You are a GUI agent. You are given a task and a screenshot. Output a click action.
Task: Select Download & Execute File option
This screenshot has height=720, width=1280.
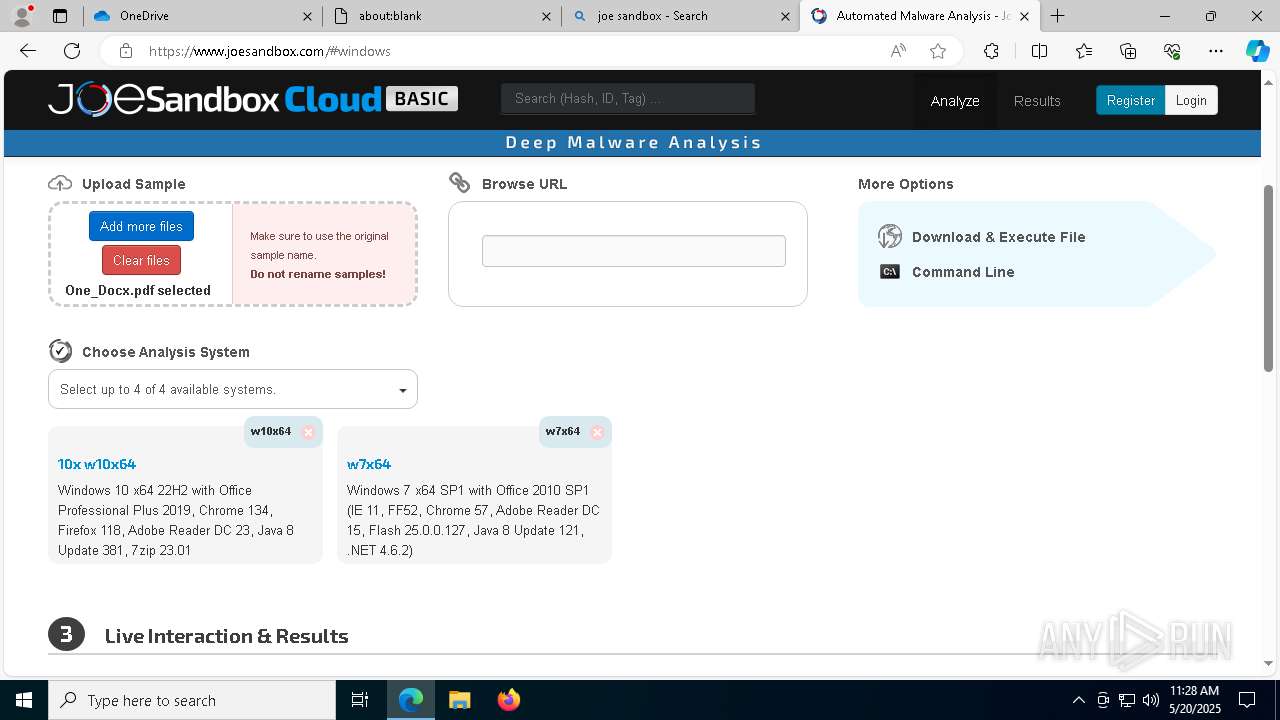click(998, 237)
